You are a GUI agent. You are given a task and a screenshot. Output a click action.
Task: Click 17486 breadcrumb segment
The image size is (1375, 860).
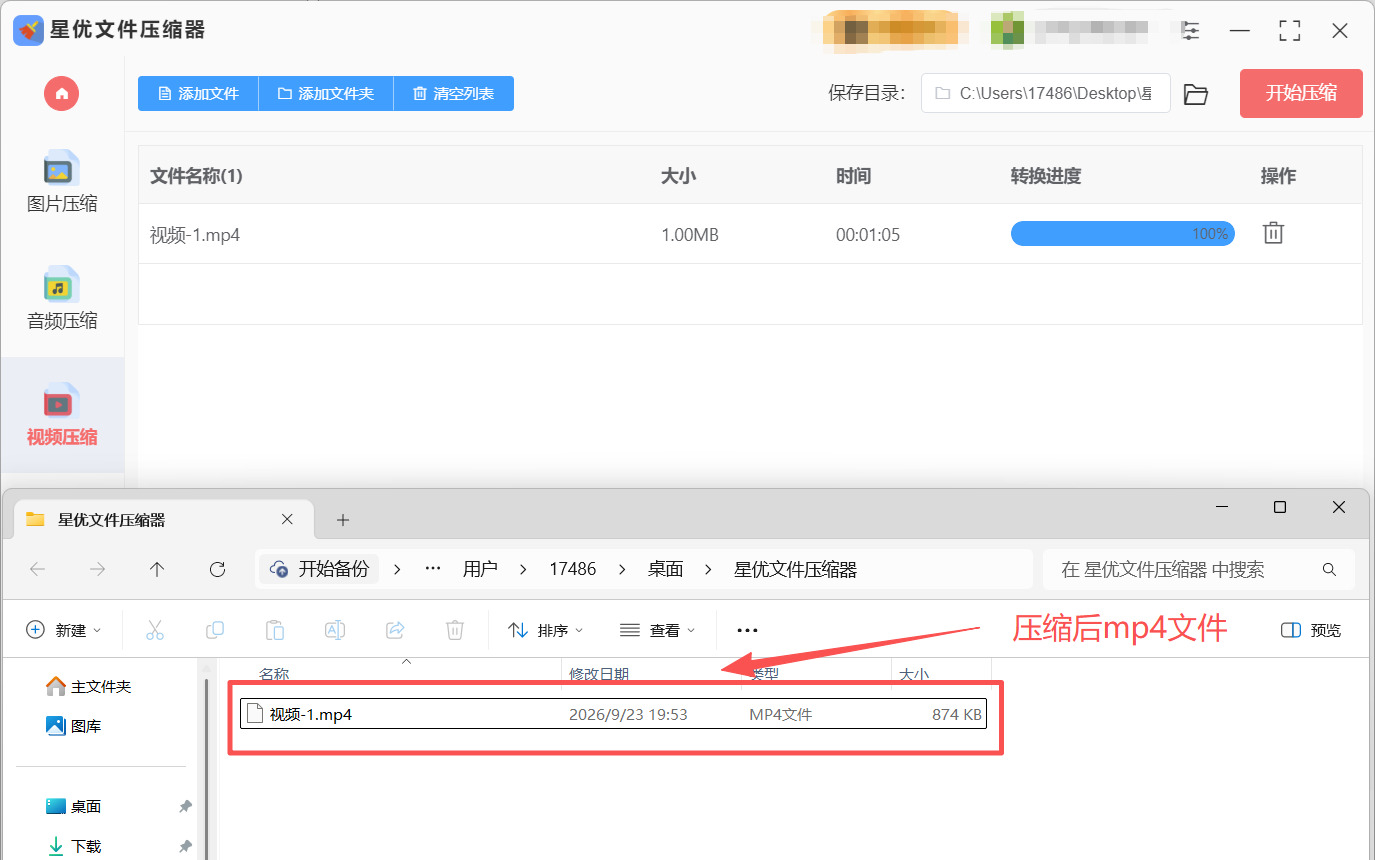pos(573,569)
